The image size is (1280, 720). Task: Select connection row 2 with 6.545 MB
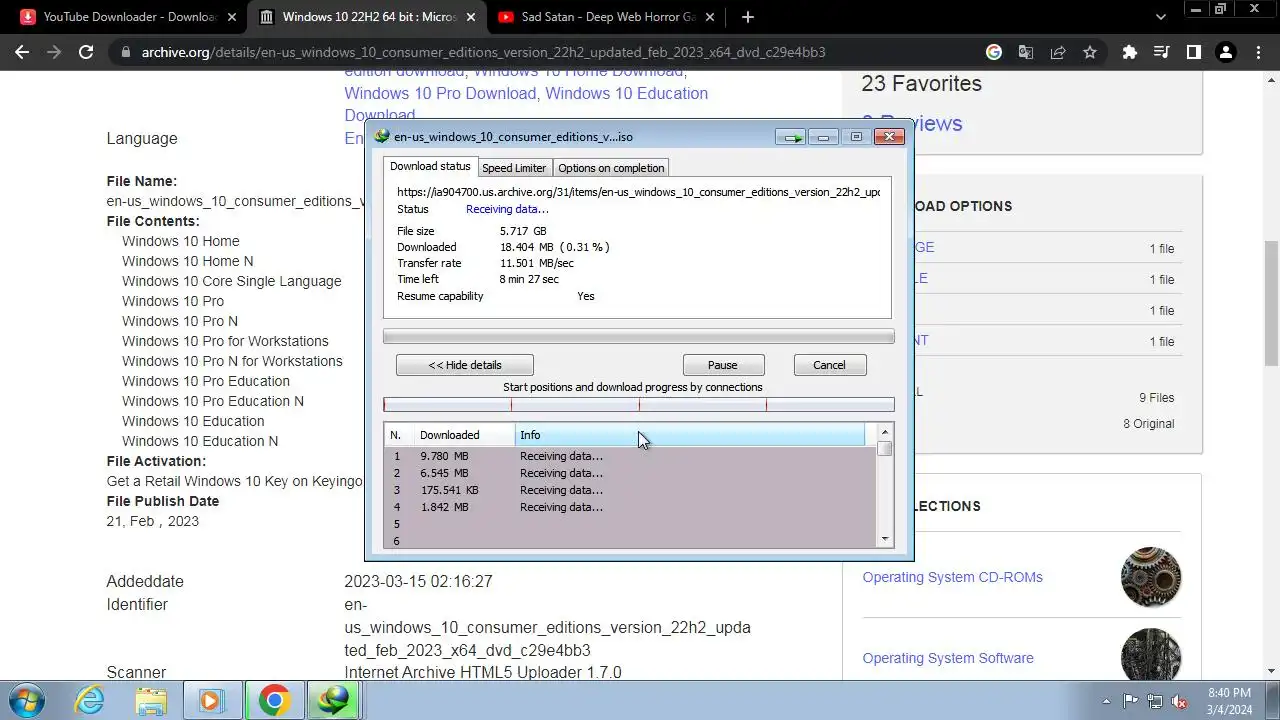coord(630,473)
